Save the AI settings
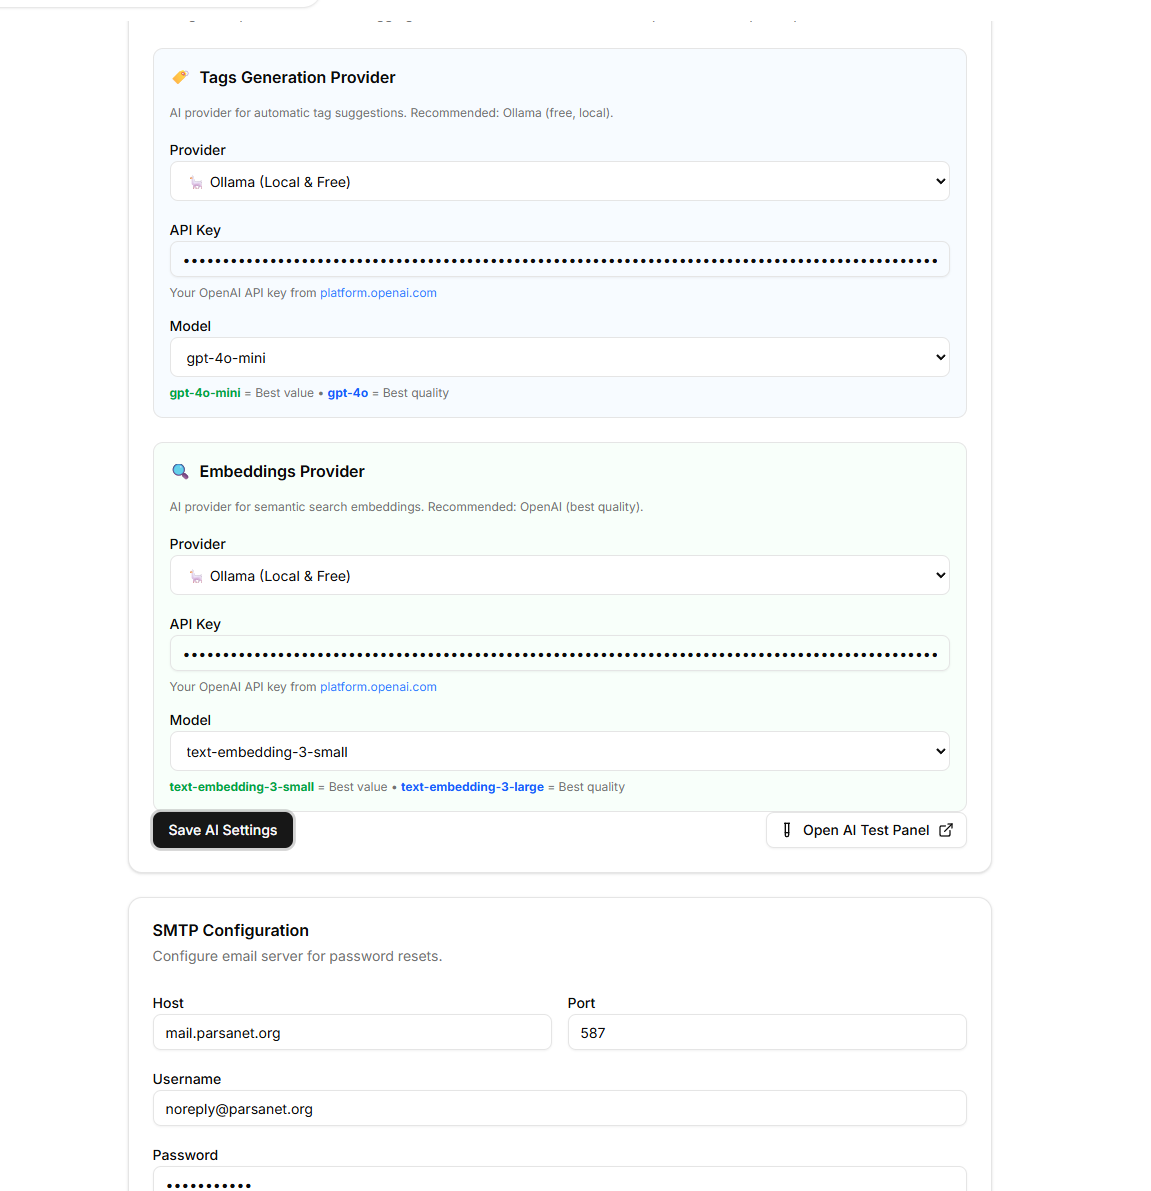The image size is (1151, 1191). pyautogui.click(x=223, y=830)
